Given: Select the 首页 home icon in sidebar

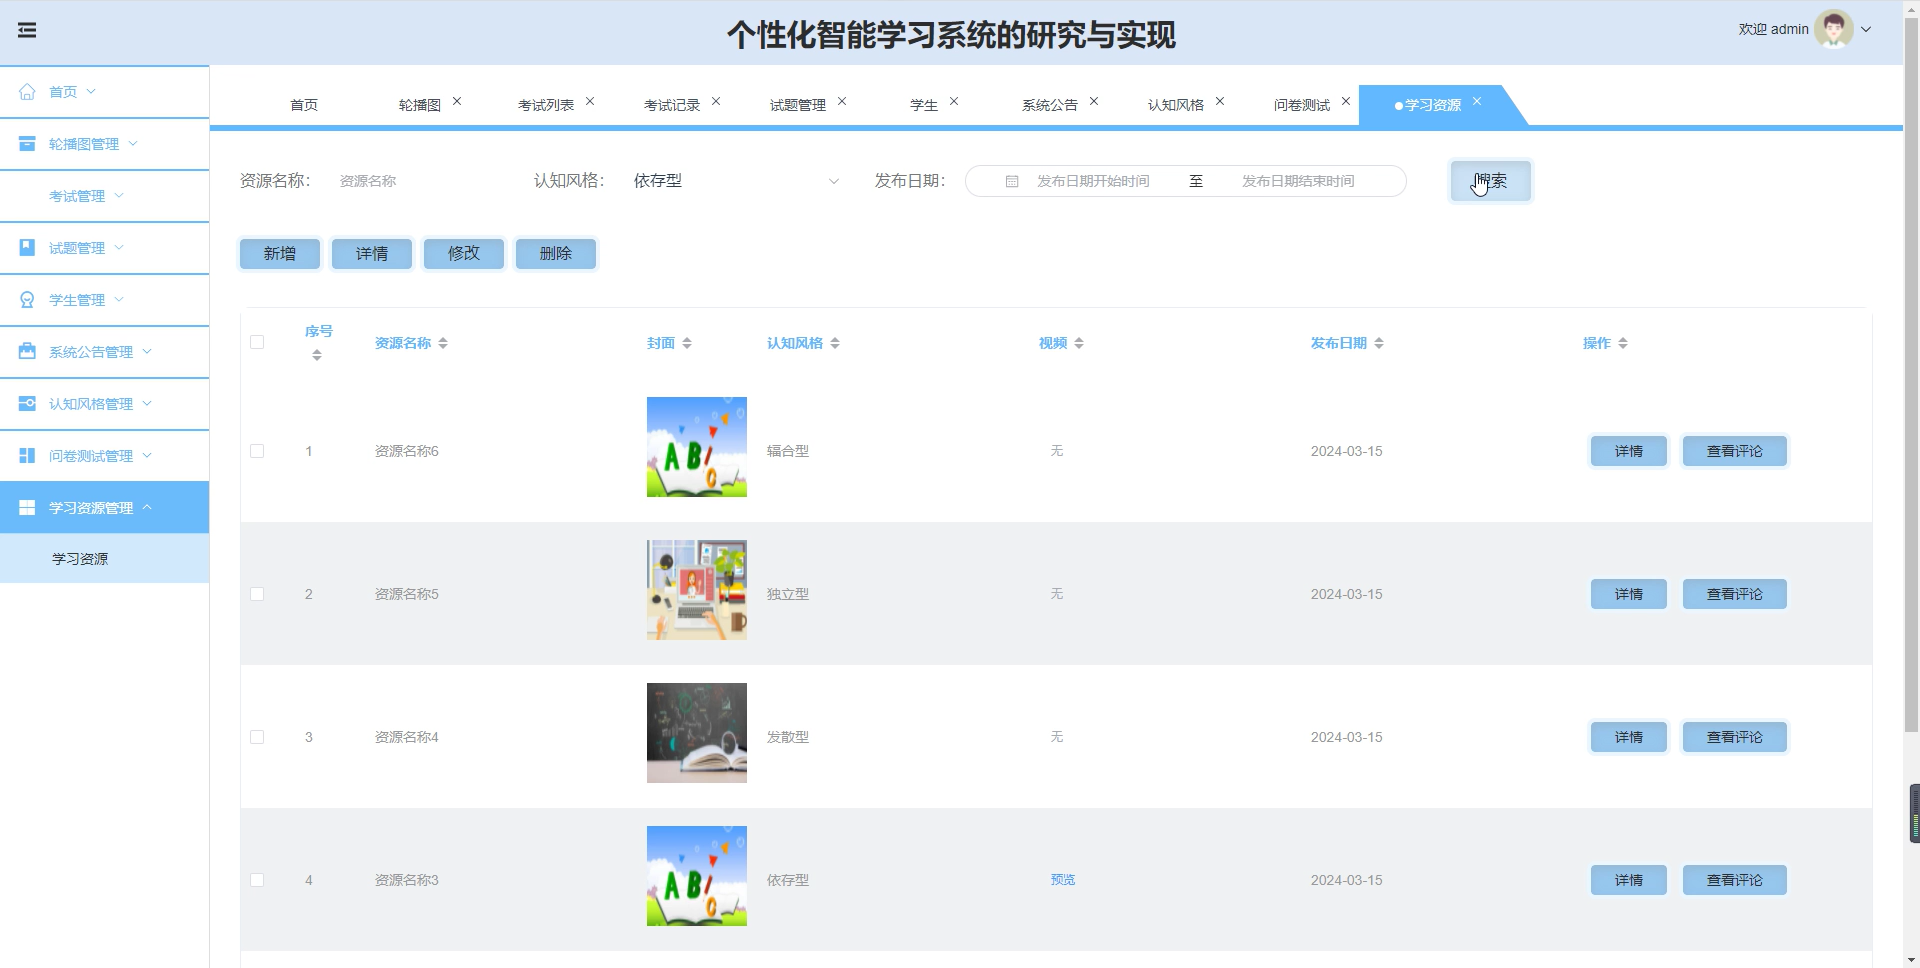Looking at the screenshot, I should (x=27, y=91).
